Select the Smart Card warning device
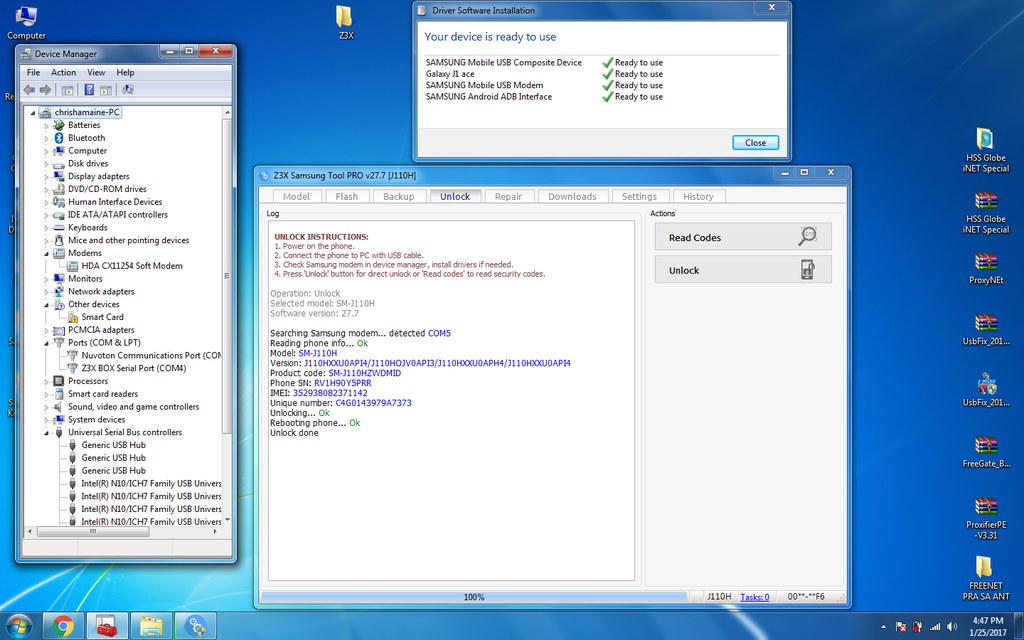This screenshot has height=640, width=1024. pyautogui.click(x=103, y=317)
